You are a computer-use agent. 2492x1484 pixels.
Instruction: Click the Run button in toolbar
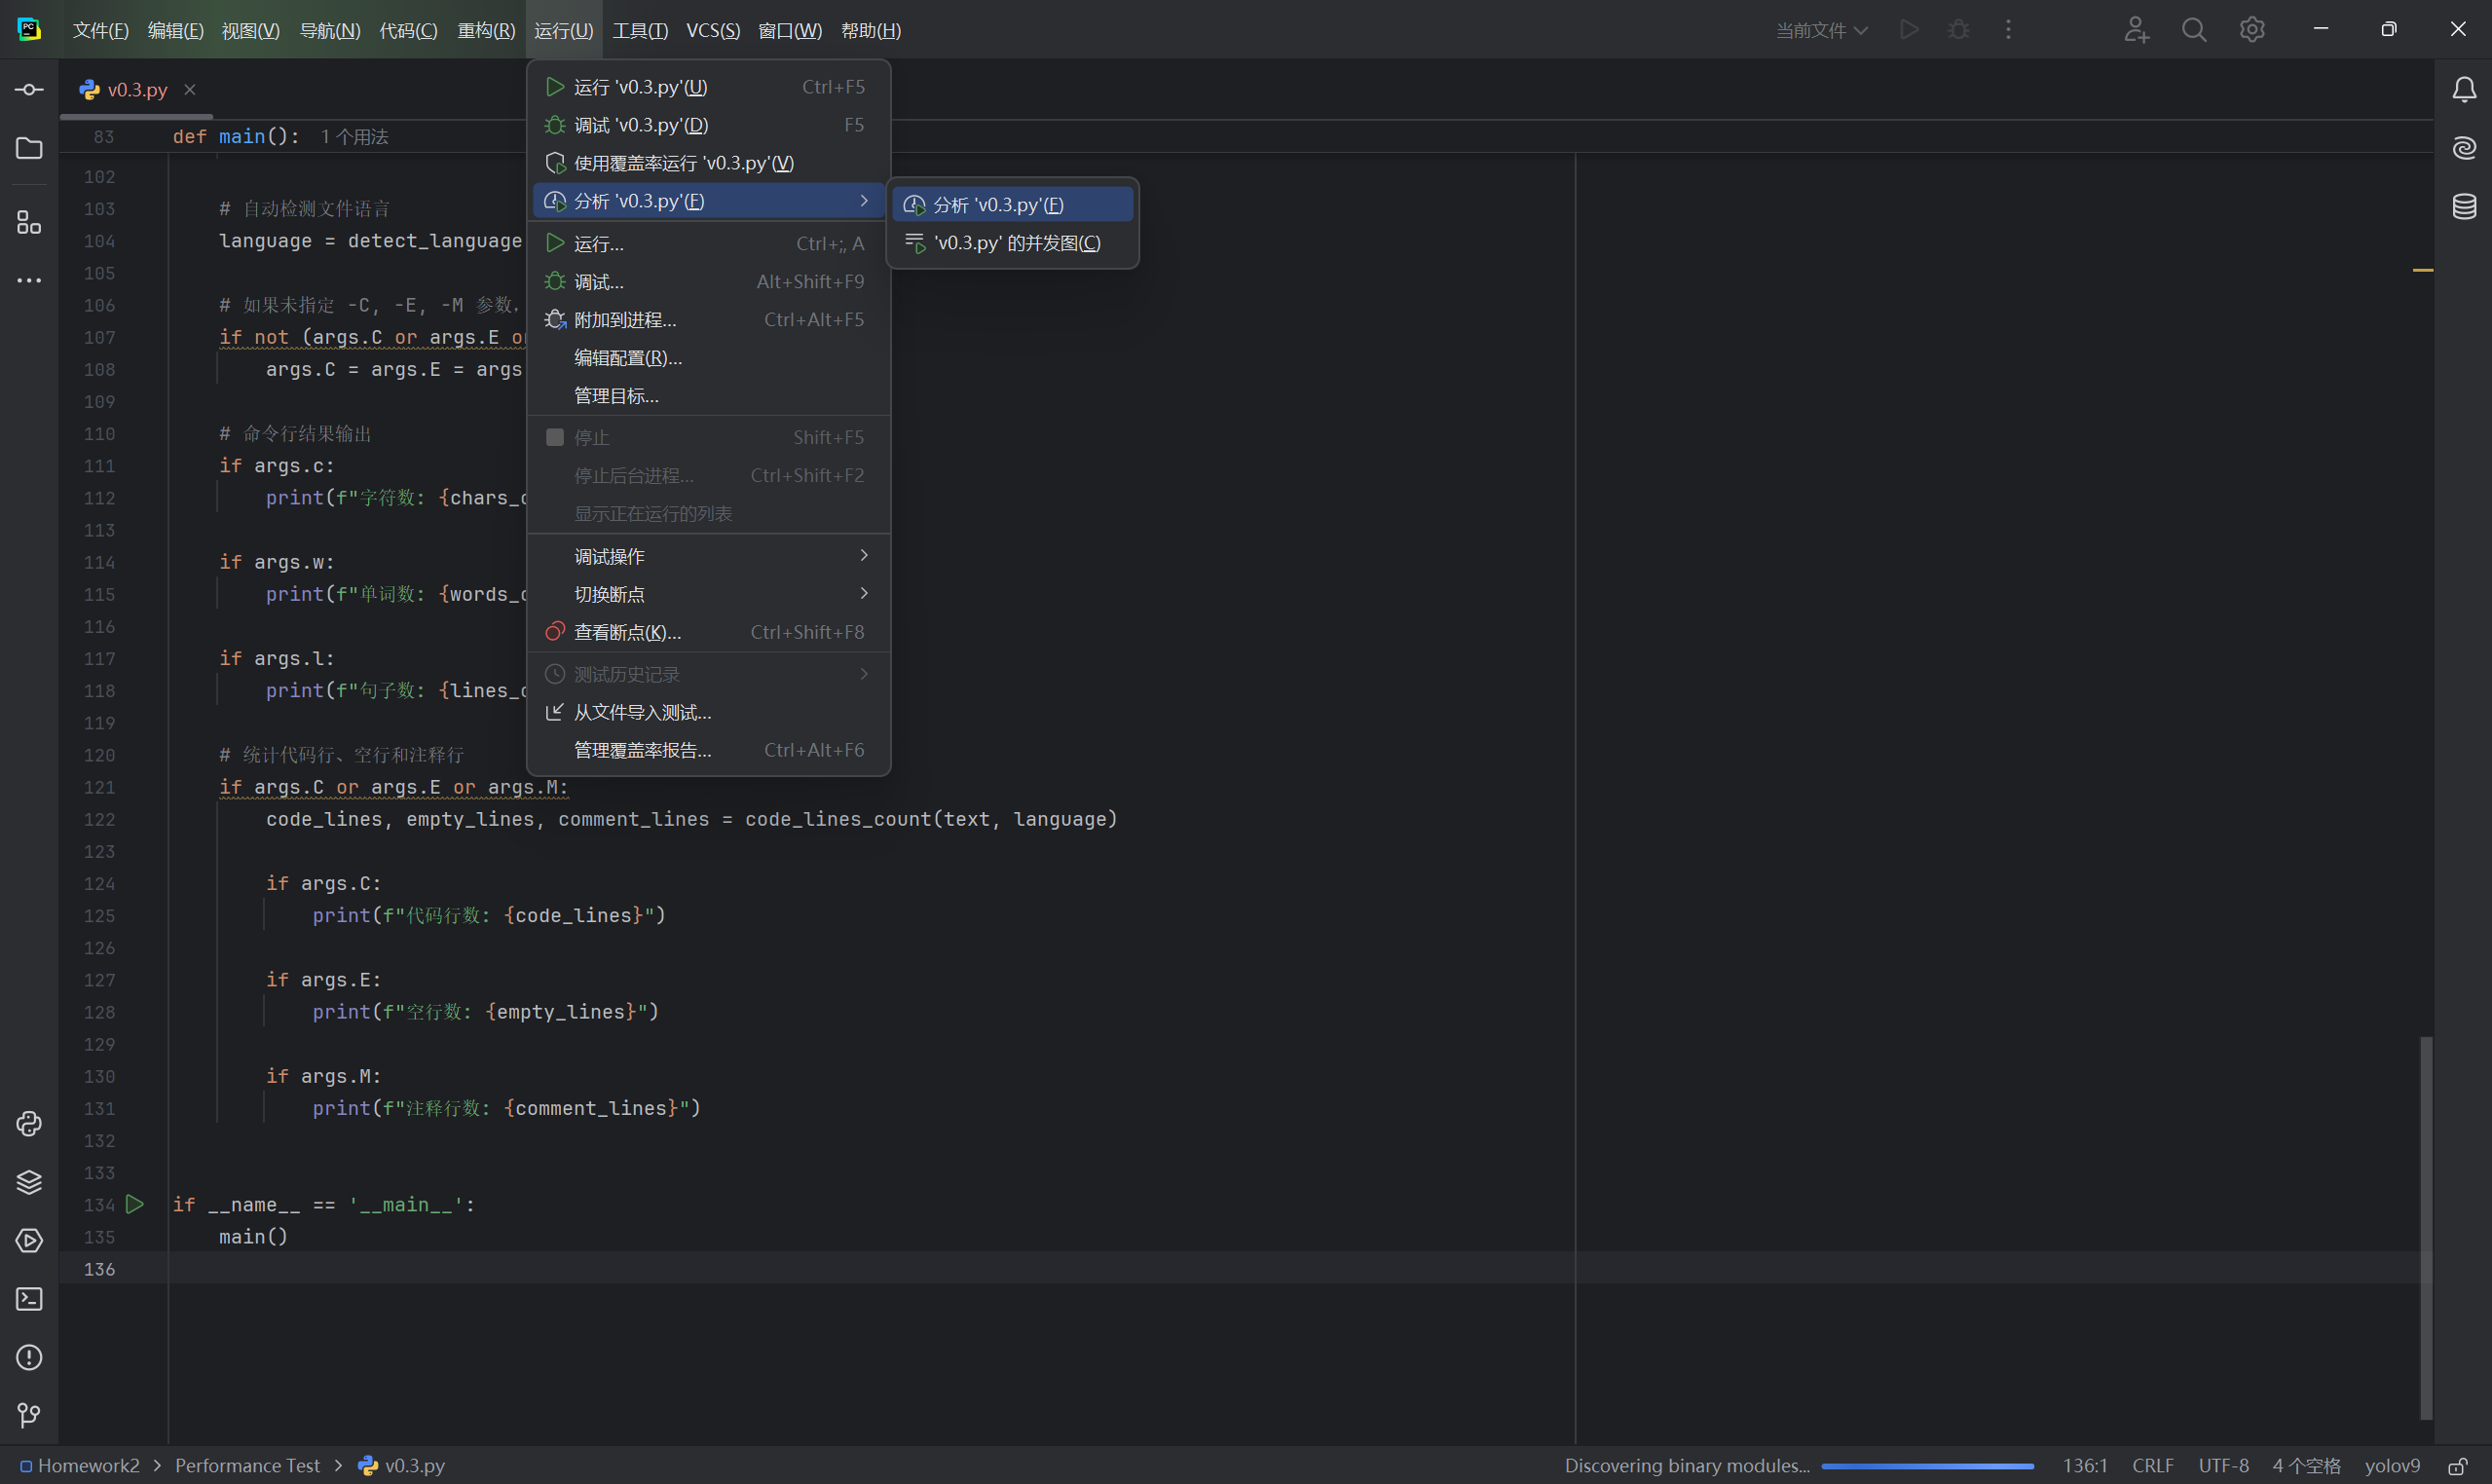tap(1909, 30)
